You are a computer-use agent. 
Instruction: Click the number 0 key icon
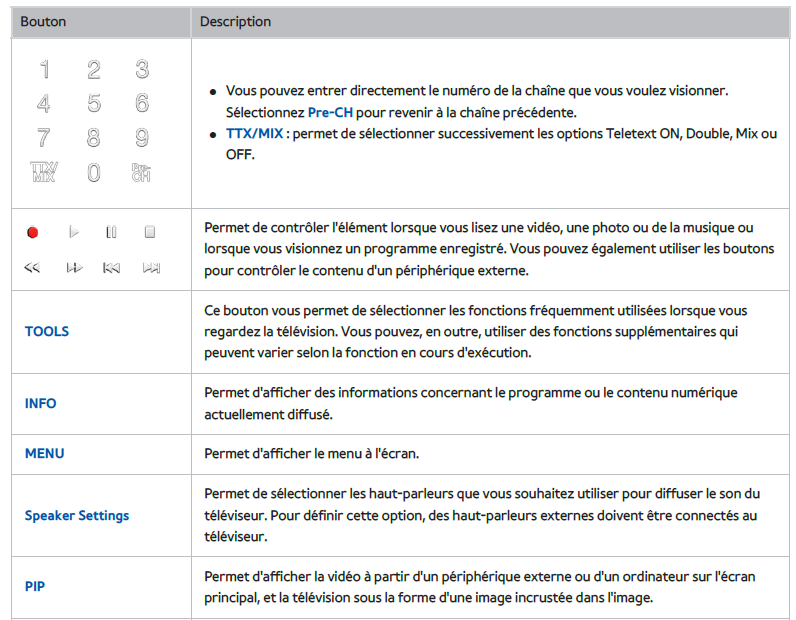click(x=93, y=173)
